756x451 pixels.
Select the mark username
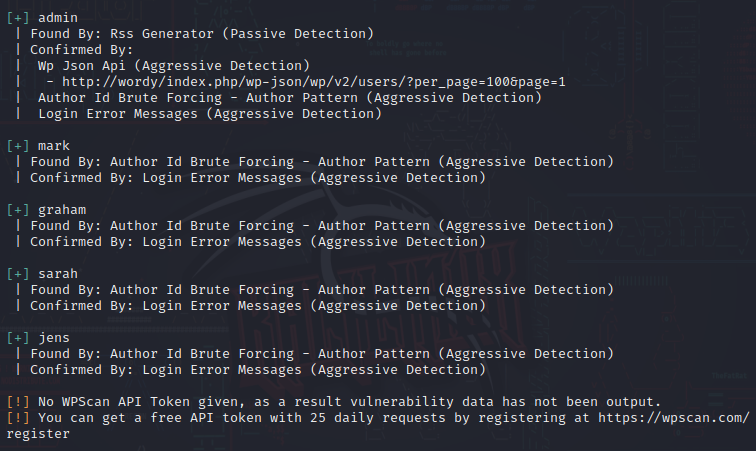coord(54,146)
